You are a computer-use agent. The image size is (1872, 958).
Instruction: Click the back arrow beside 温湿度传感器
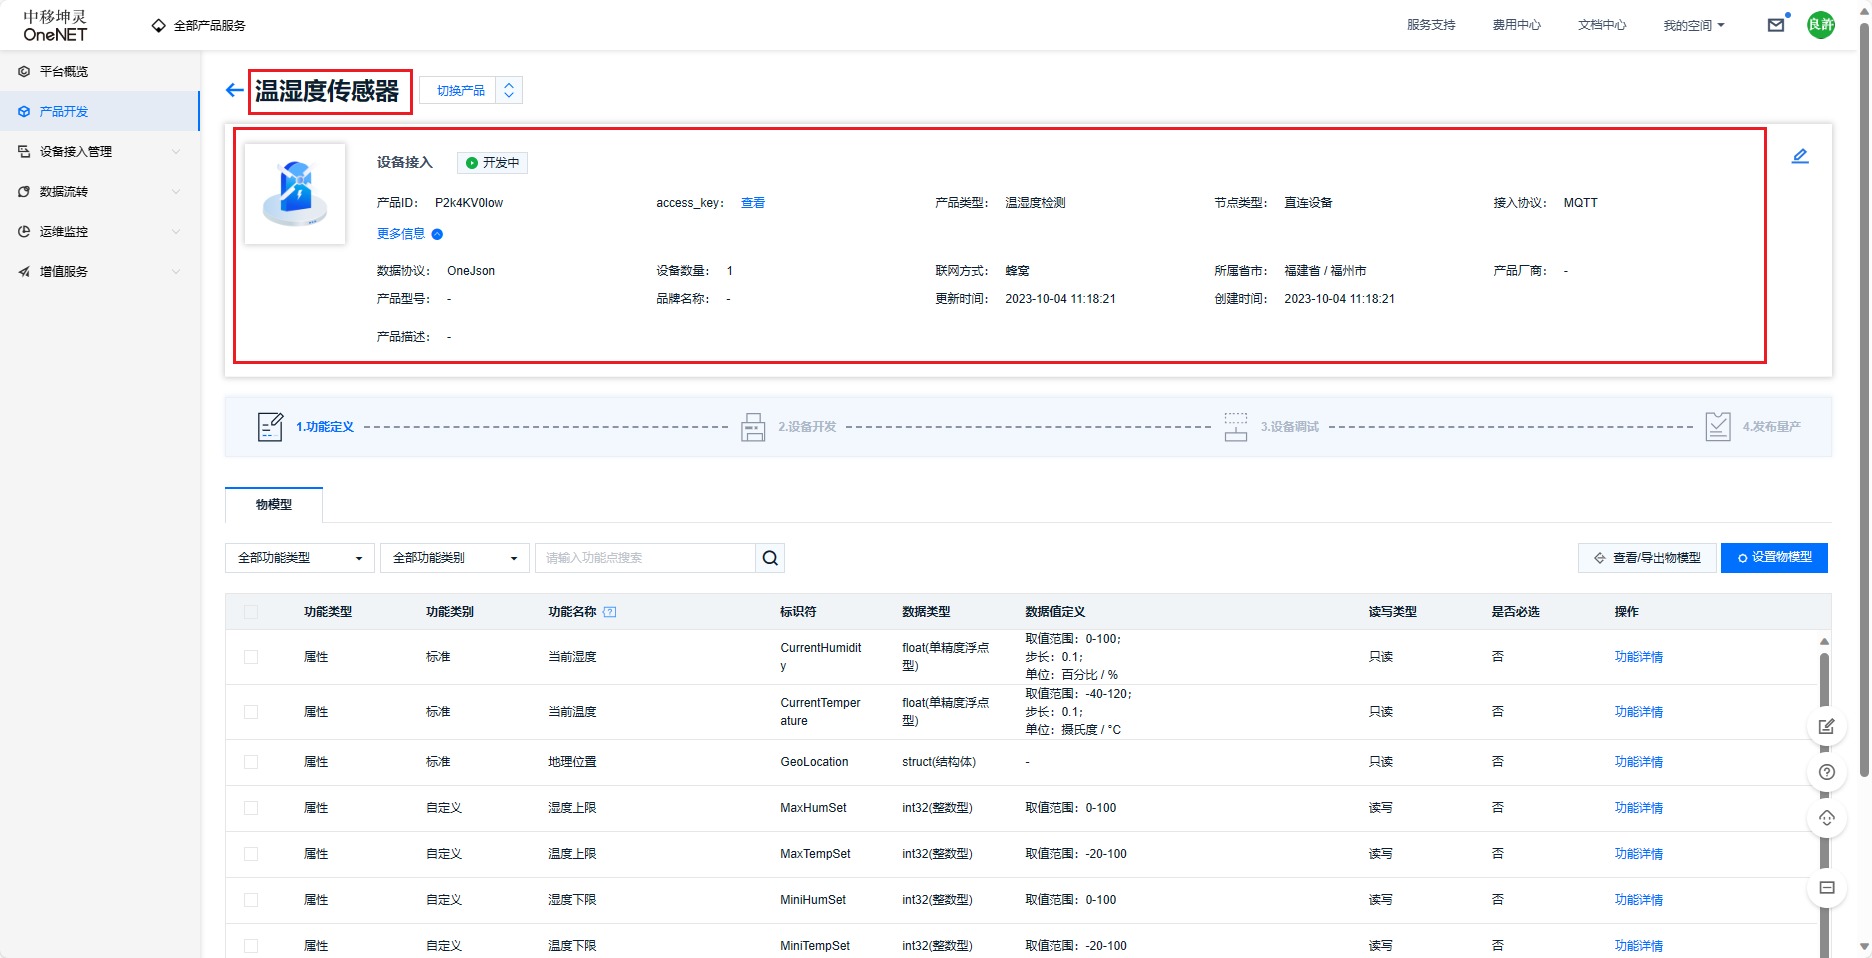point(234,91)
